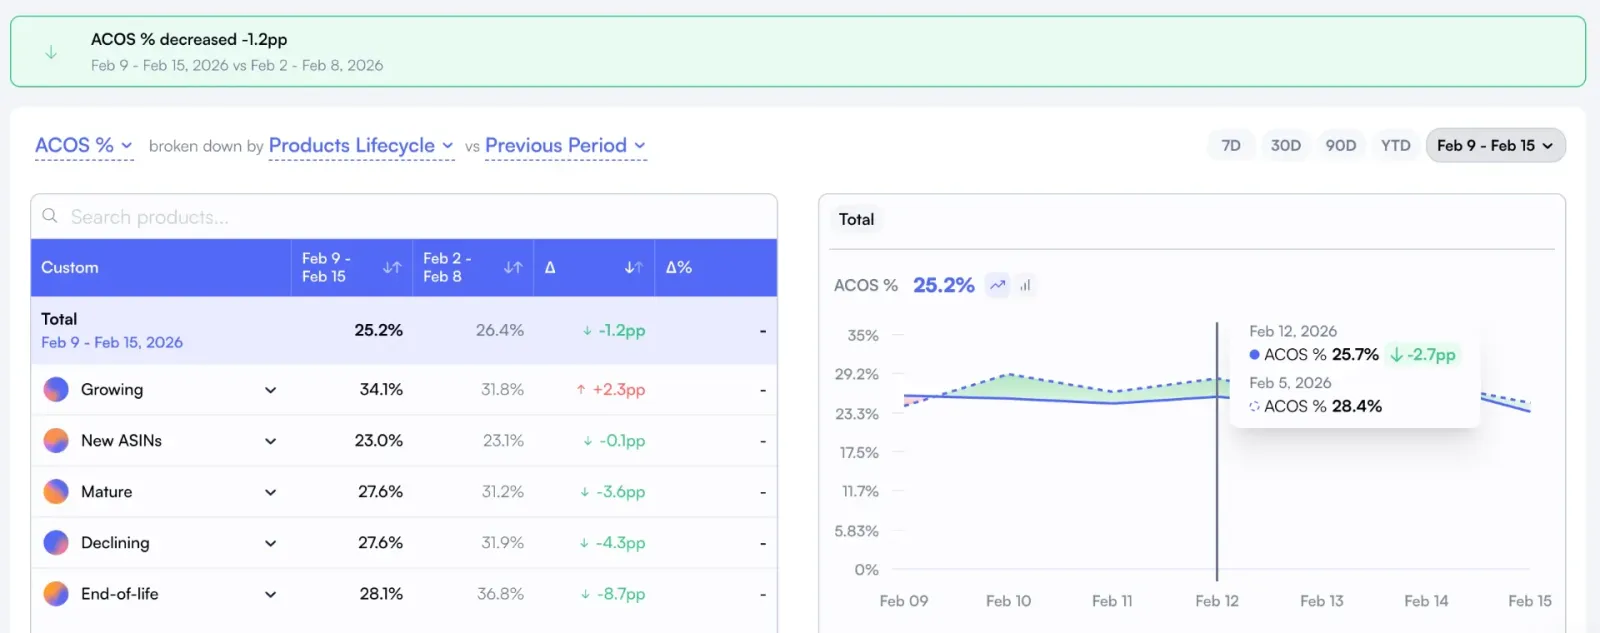Click tooltip ACOS % 25.7% value
This screenshot has height=633, width=1600.
(1355, 354)
